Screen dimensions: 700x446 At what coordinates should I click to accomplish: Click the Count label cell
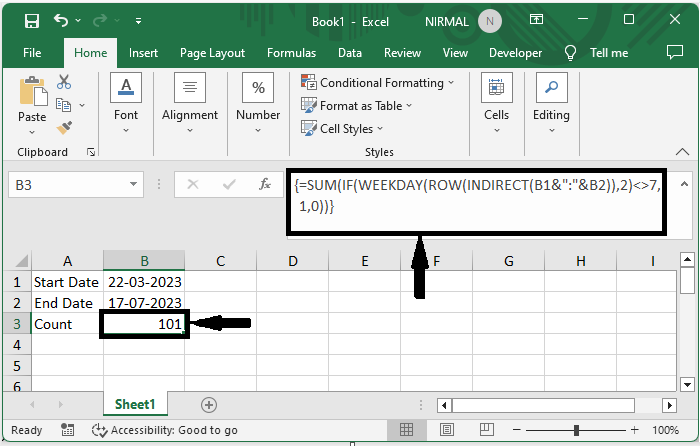[x=67, y=324]
